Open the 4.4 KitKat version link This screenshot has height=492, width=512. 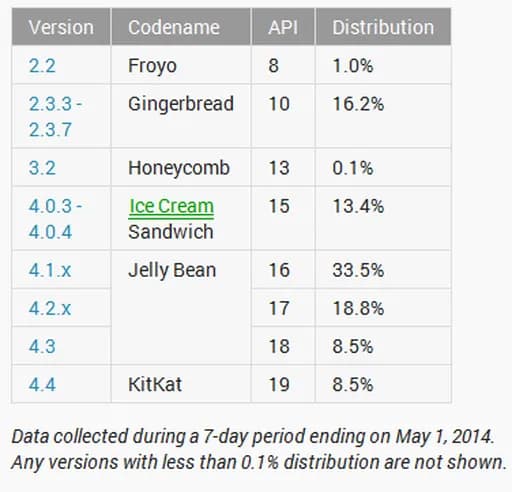42,384
